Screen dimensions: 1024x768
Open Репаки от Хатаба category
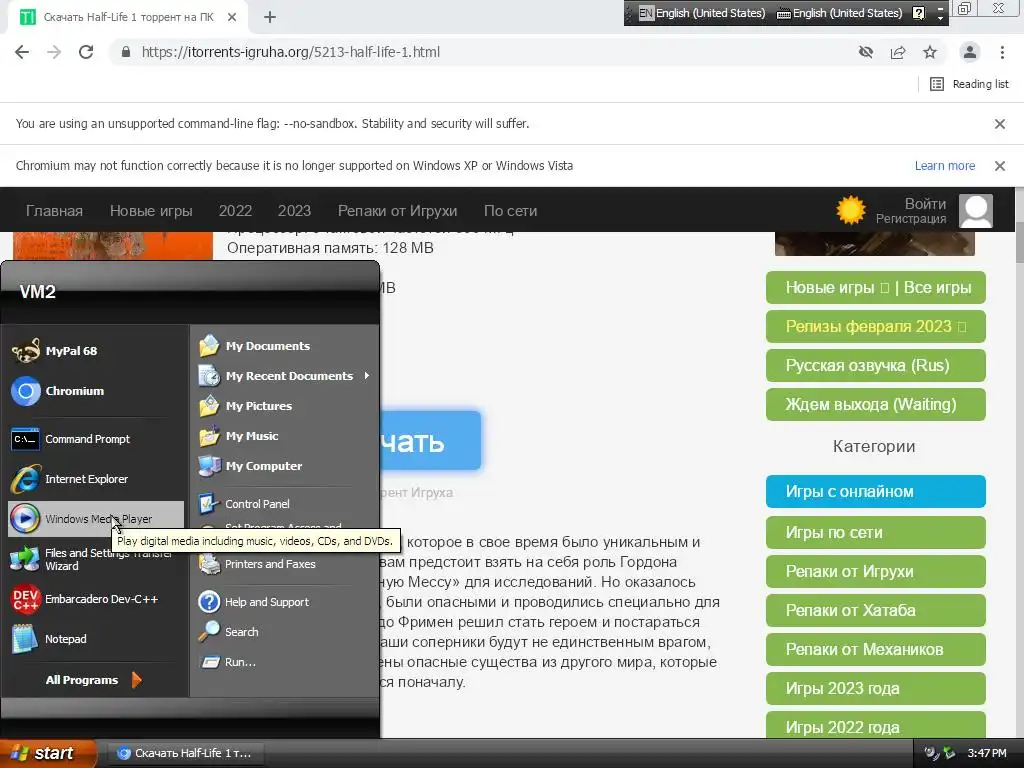click(x=875, y=610)
